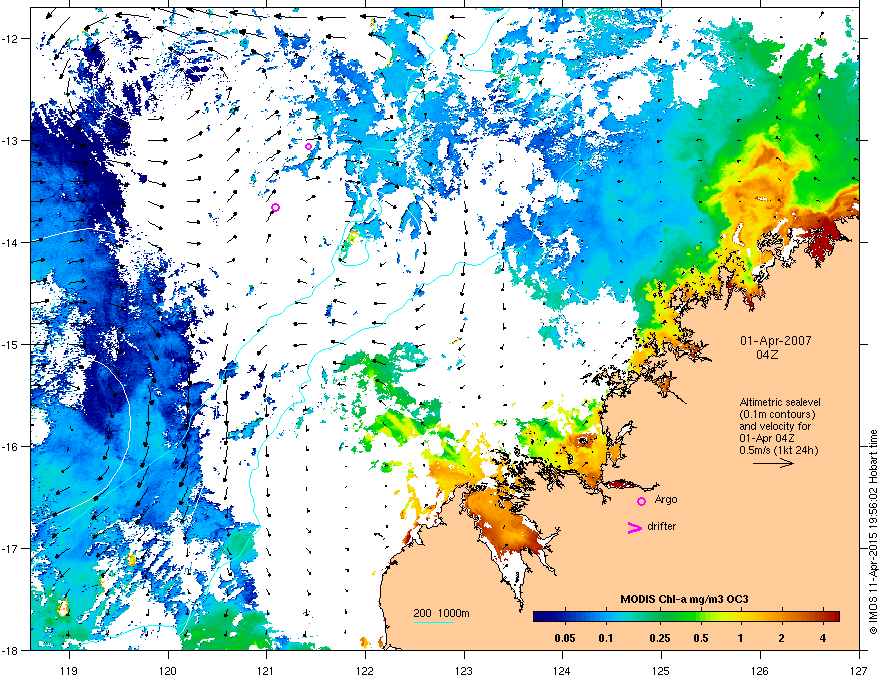Image resolution: width=880 pixels, height=680 pixels.
Task: Click the '01-Apr-2007' date label
Action: click(775, 341)
